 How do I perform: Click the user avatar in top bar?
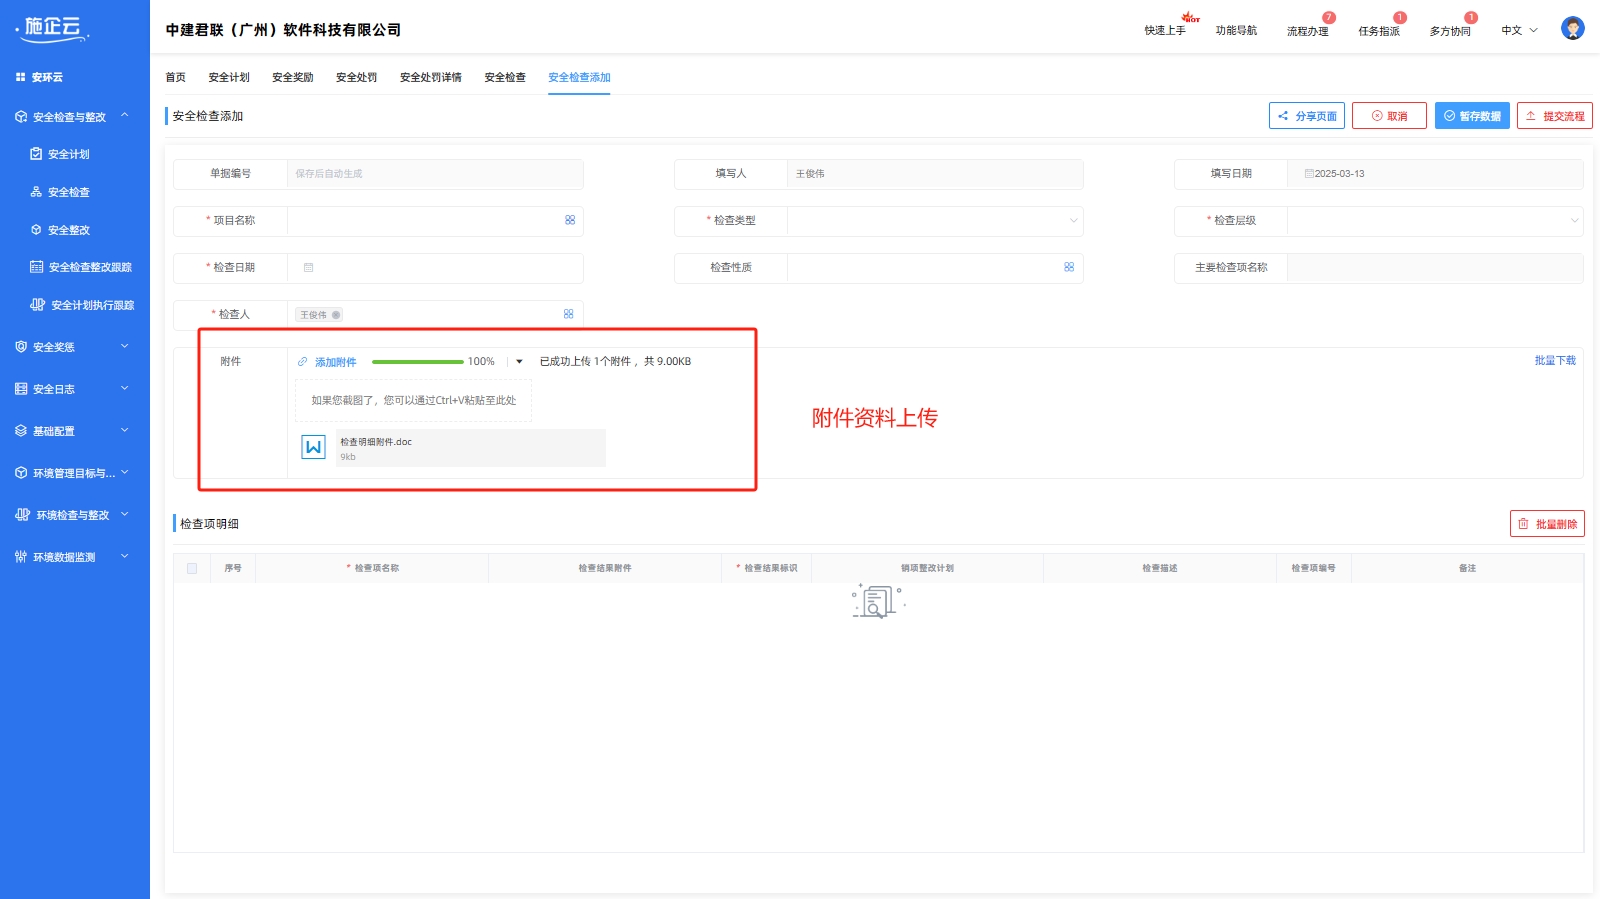click(1572, 29)
